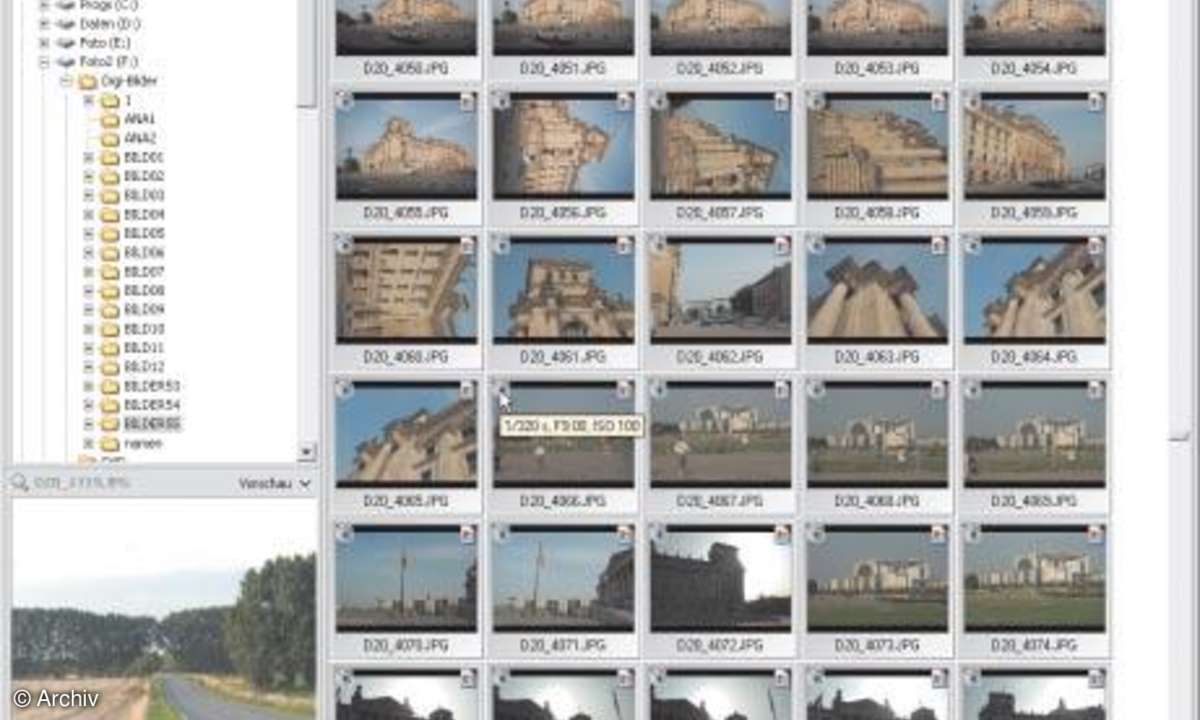Click the D20_4058.JPG filename label
The height and width of the screenshot is (720, 1200).
[x=877, y=213]
